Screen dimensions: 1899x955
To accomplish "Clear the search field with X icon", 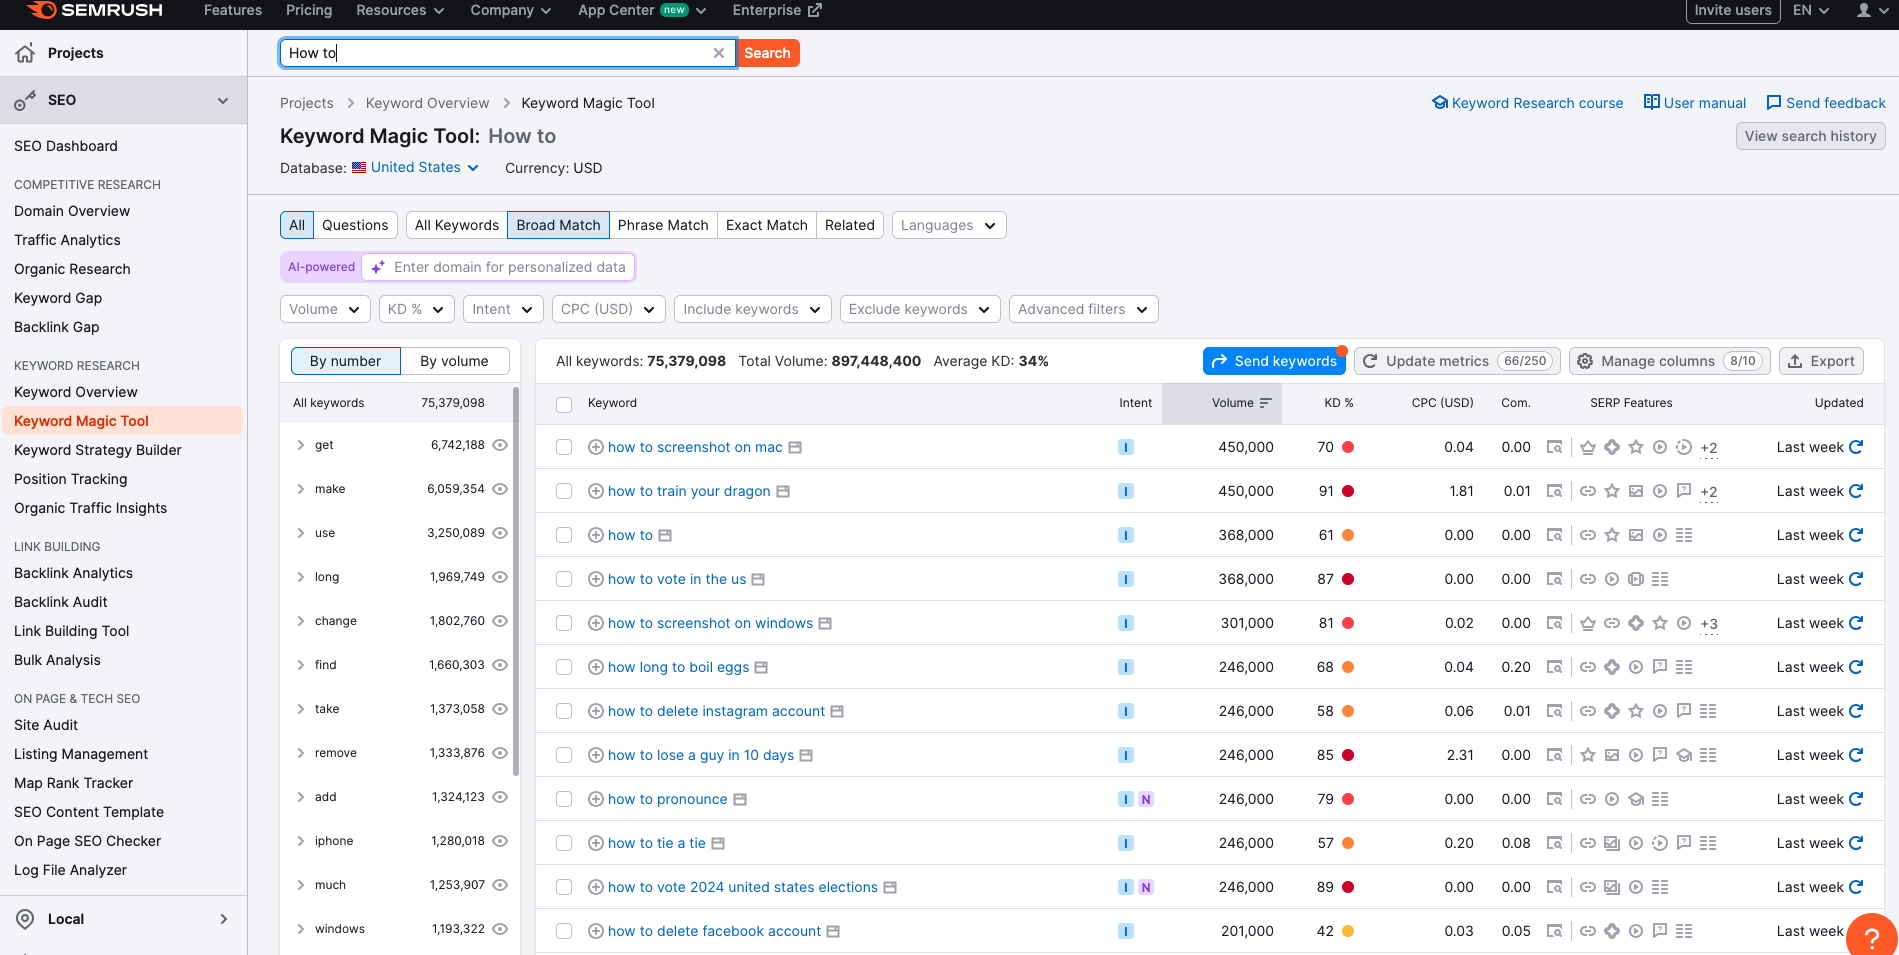I will click(718, 53).
